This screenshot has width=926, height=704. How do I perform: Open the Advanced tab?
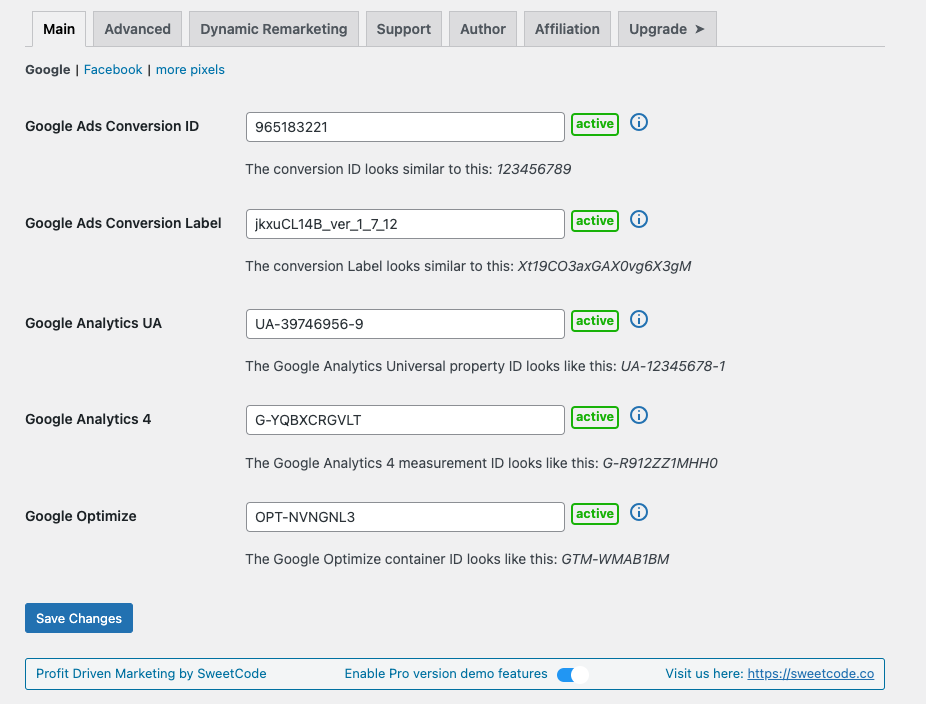[x=138, y=29]
